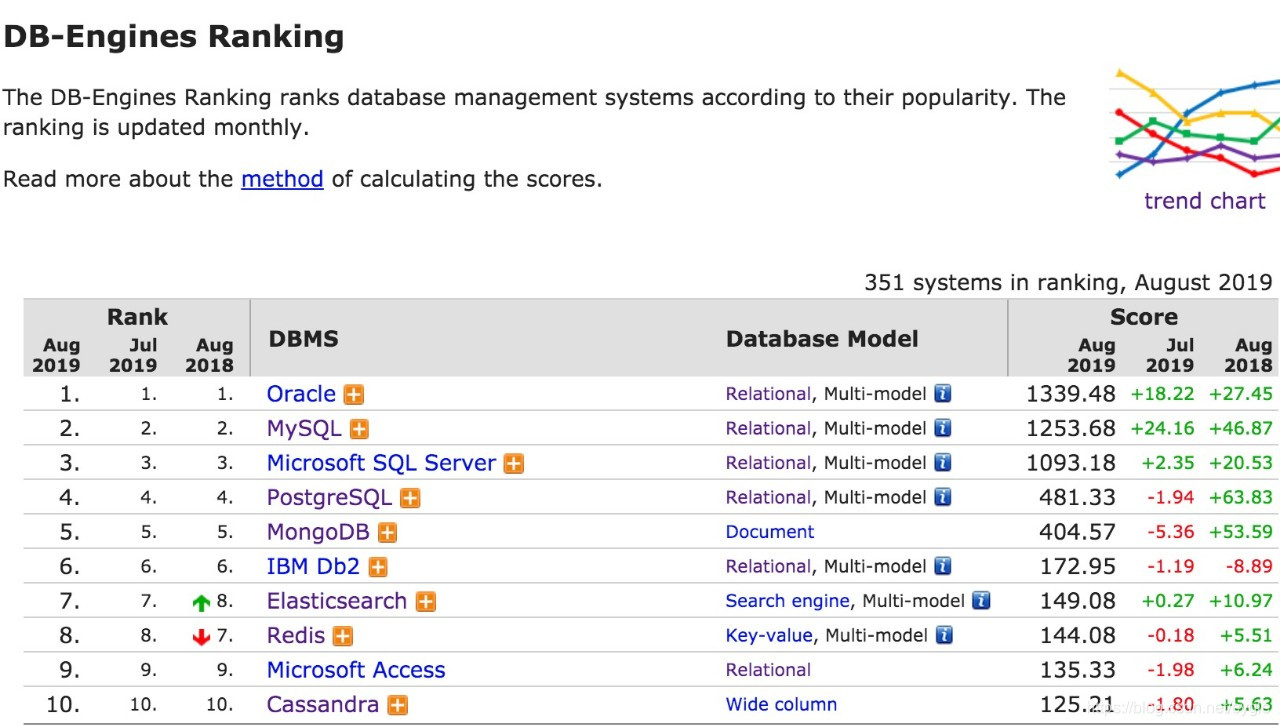Select Oracle's score 1339.48
Screen dimensions: 1280x726
point(1070,394)
